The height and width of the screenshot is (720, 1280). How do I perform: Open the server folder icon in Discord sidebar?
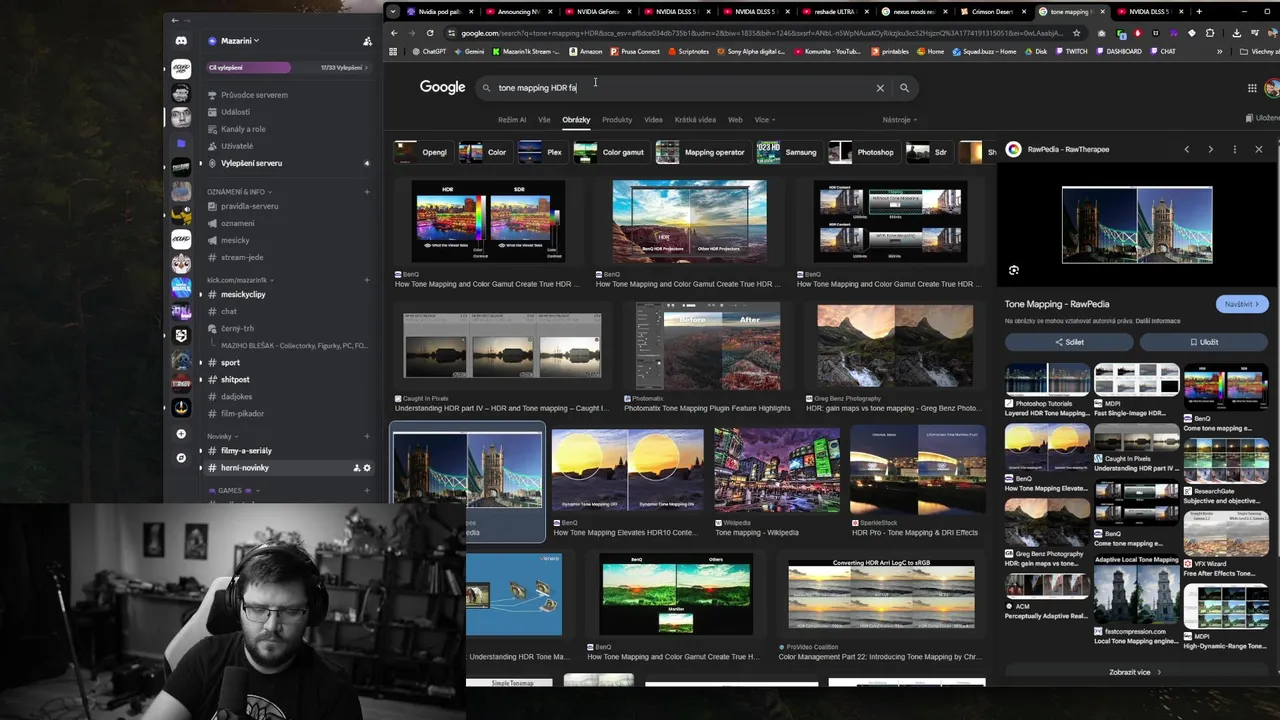(181, 143)
